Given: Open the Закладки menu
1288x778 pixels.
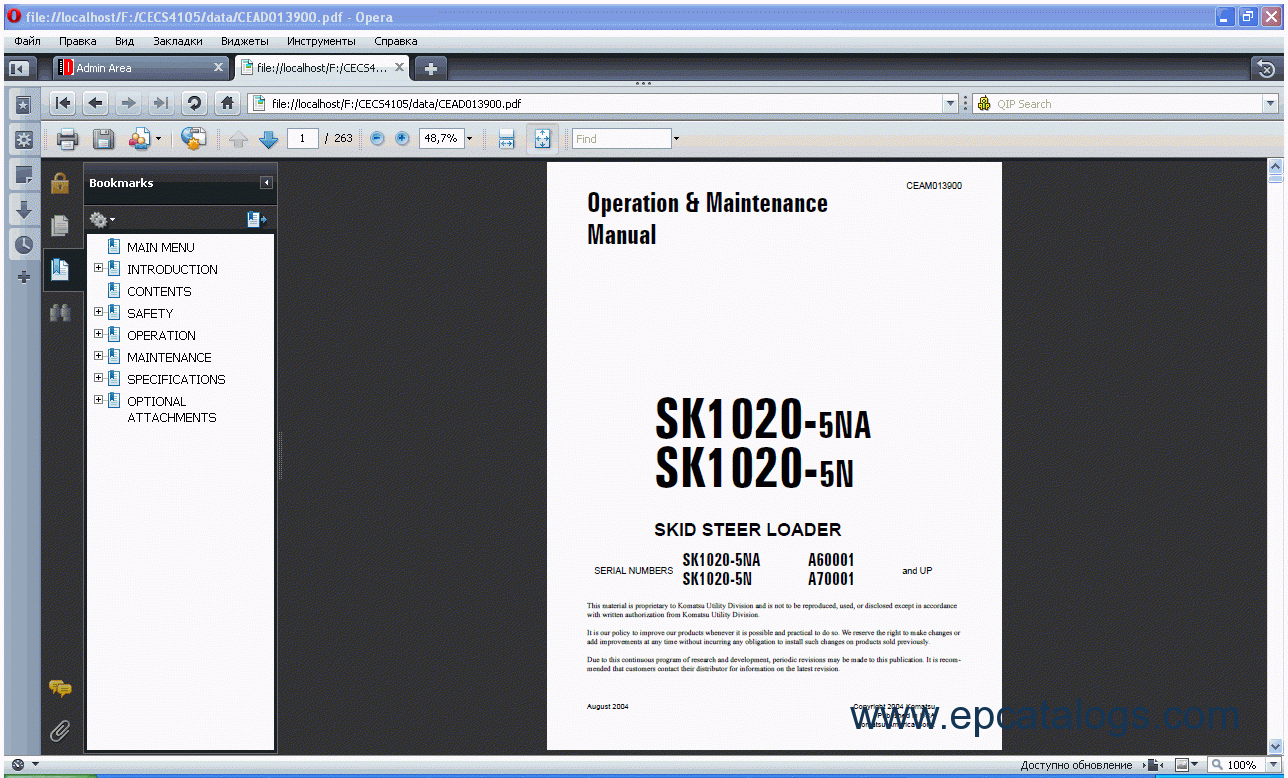Looking at the screenshot, I should click(x=177, y=41).
